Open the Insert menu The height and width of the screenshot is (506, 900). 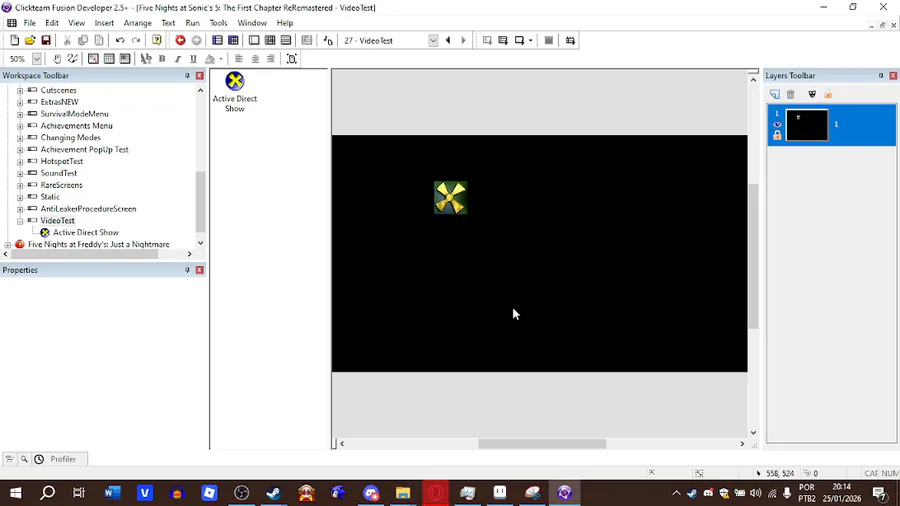pyautogui.click(x=104, y=23)
